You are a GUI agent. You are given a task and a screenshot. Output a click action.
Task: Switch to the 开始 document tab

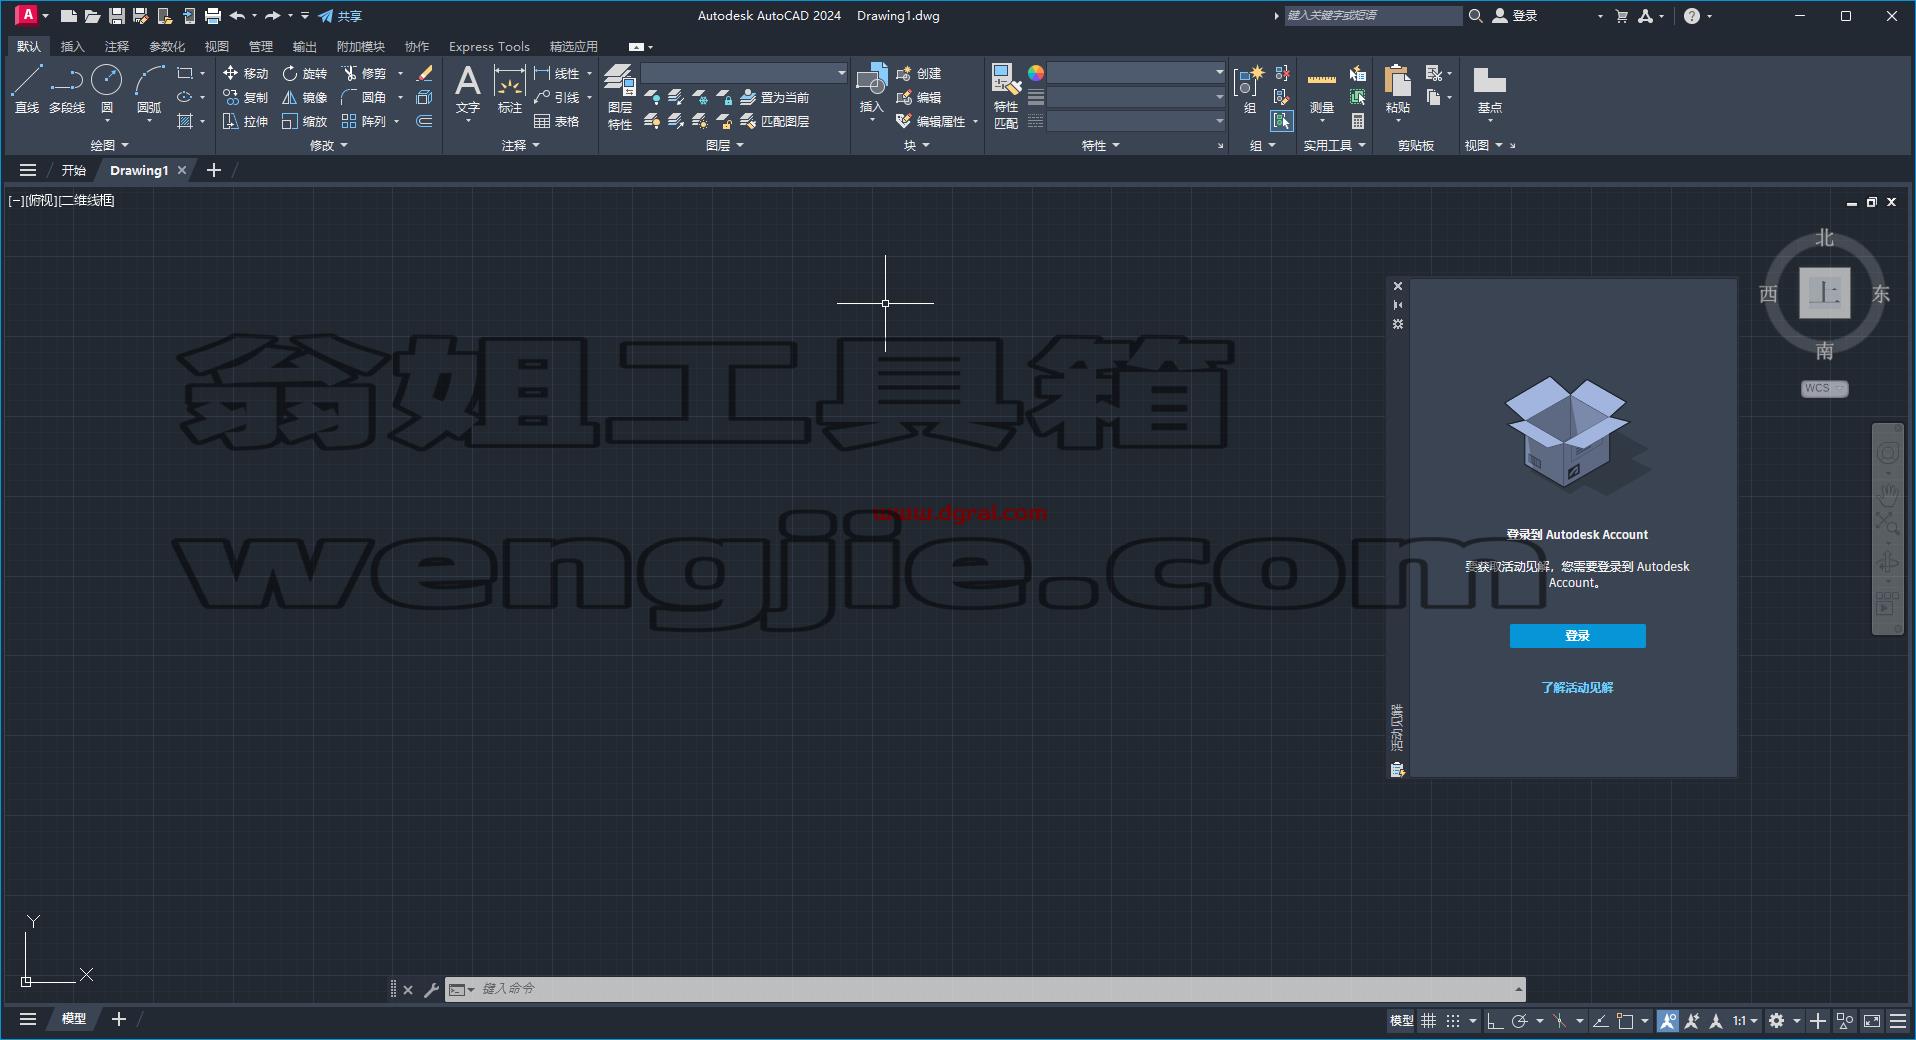pyautogui.click(x=74, y=170)
